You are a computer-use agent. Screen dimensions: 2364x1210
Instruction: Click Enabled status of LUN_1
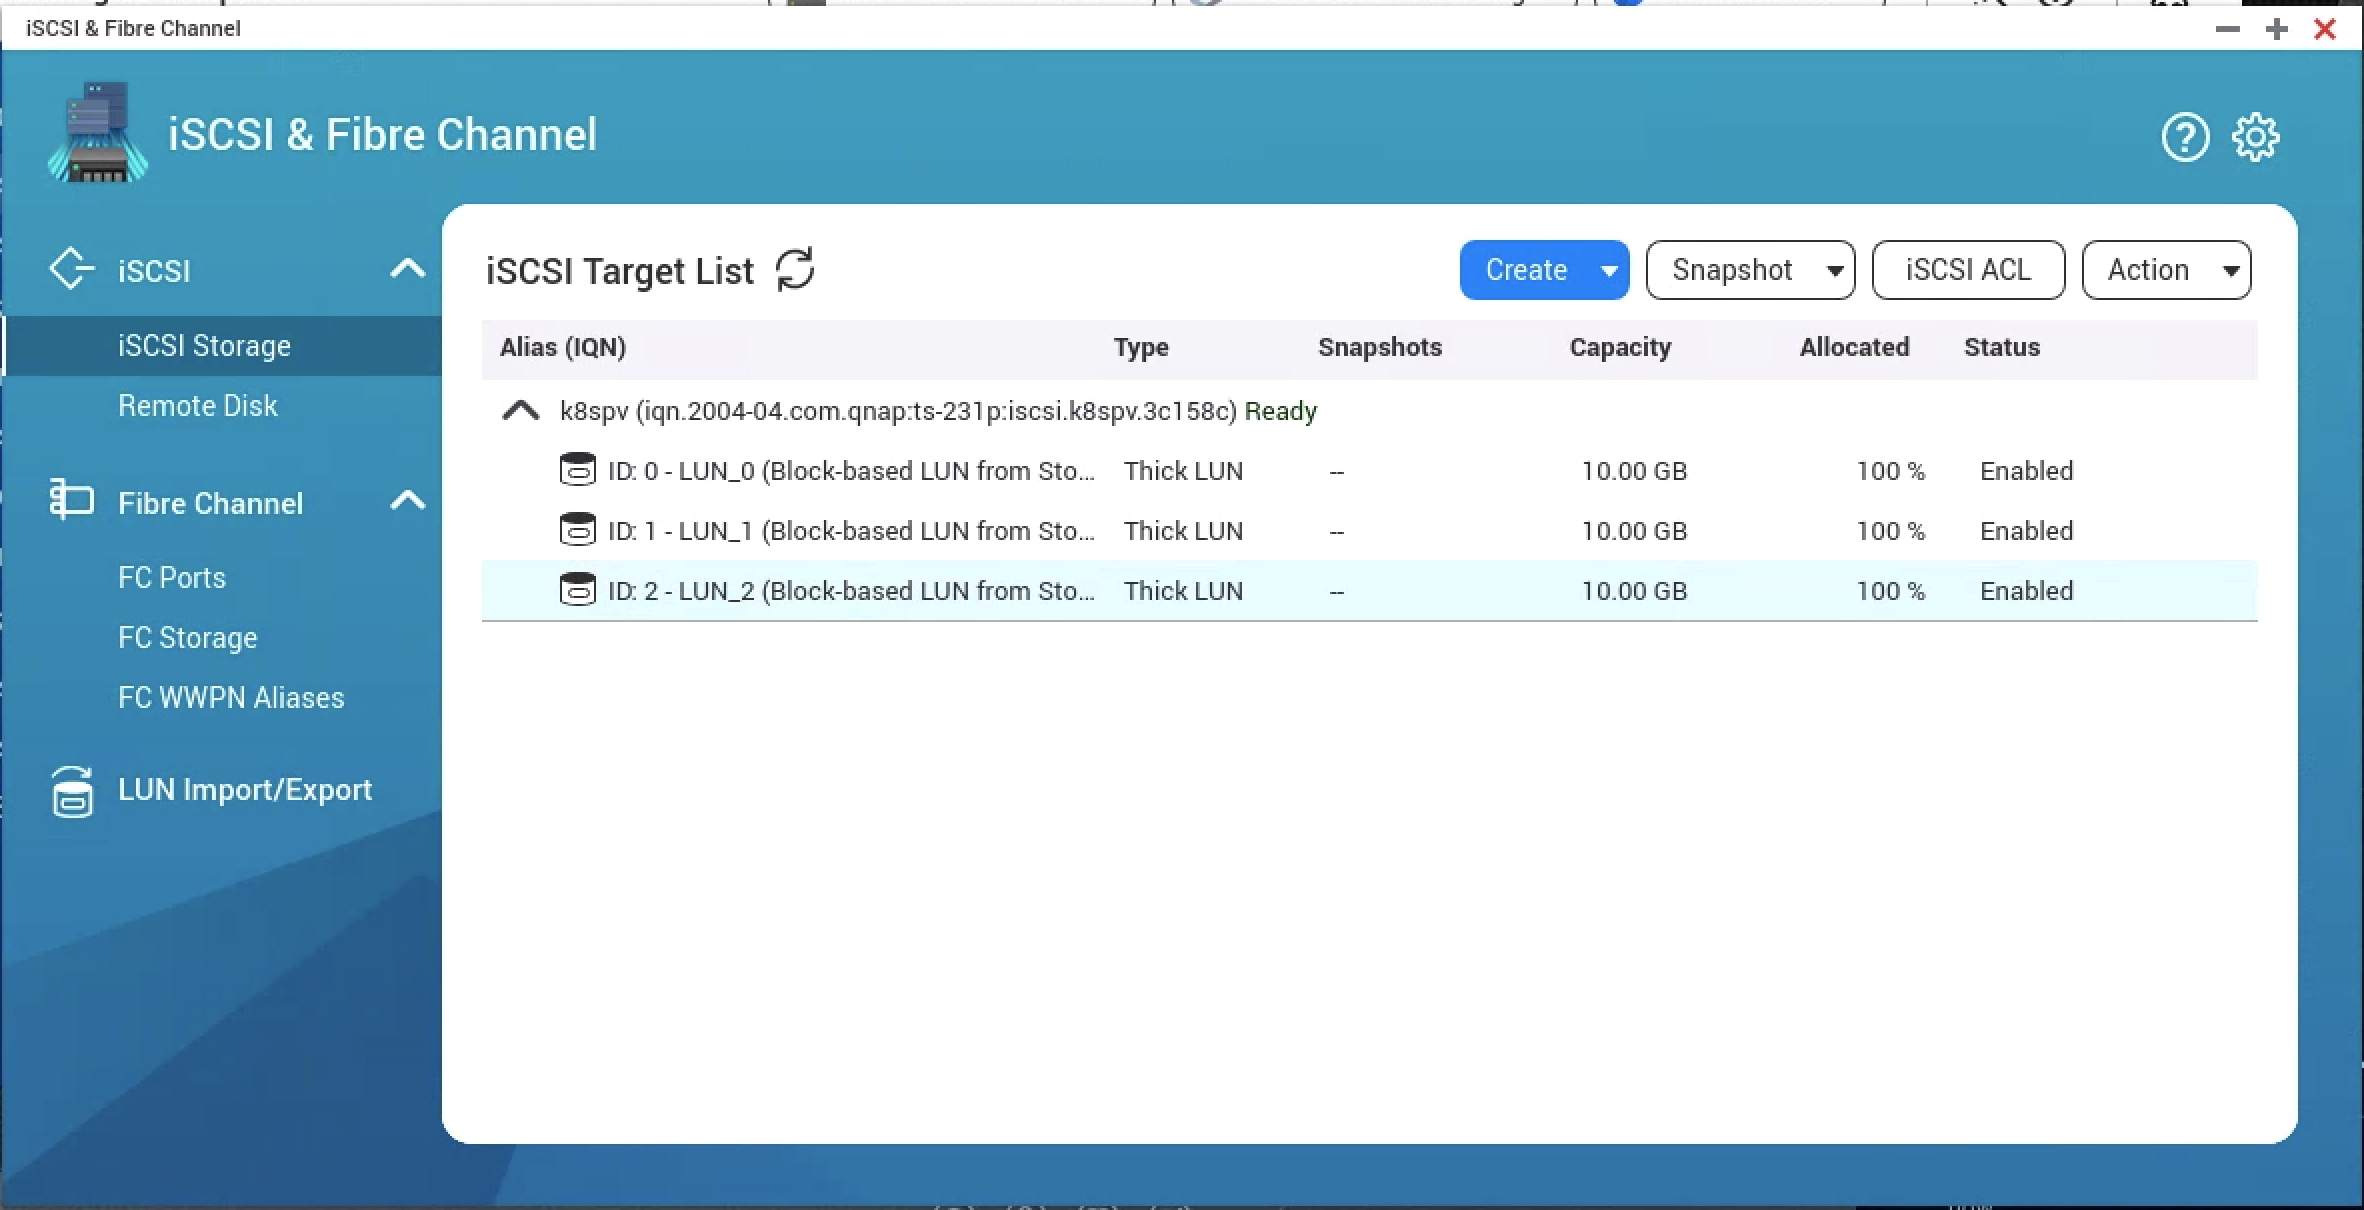[x=2027, y=531]
